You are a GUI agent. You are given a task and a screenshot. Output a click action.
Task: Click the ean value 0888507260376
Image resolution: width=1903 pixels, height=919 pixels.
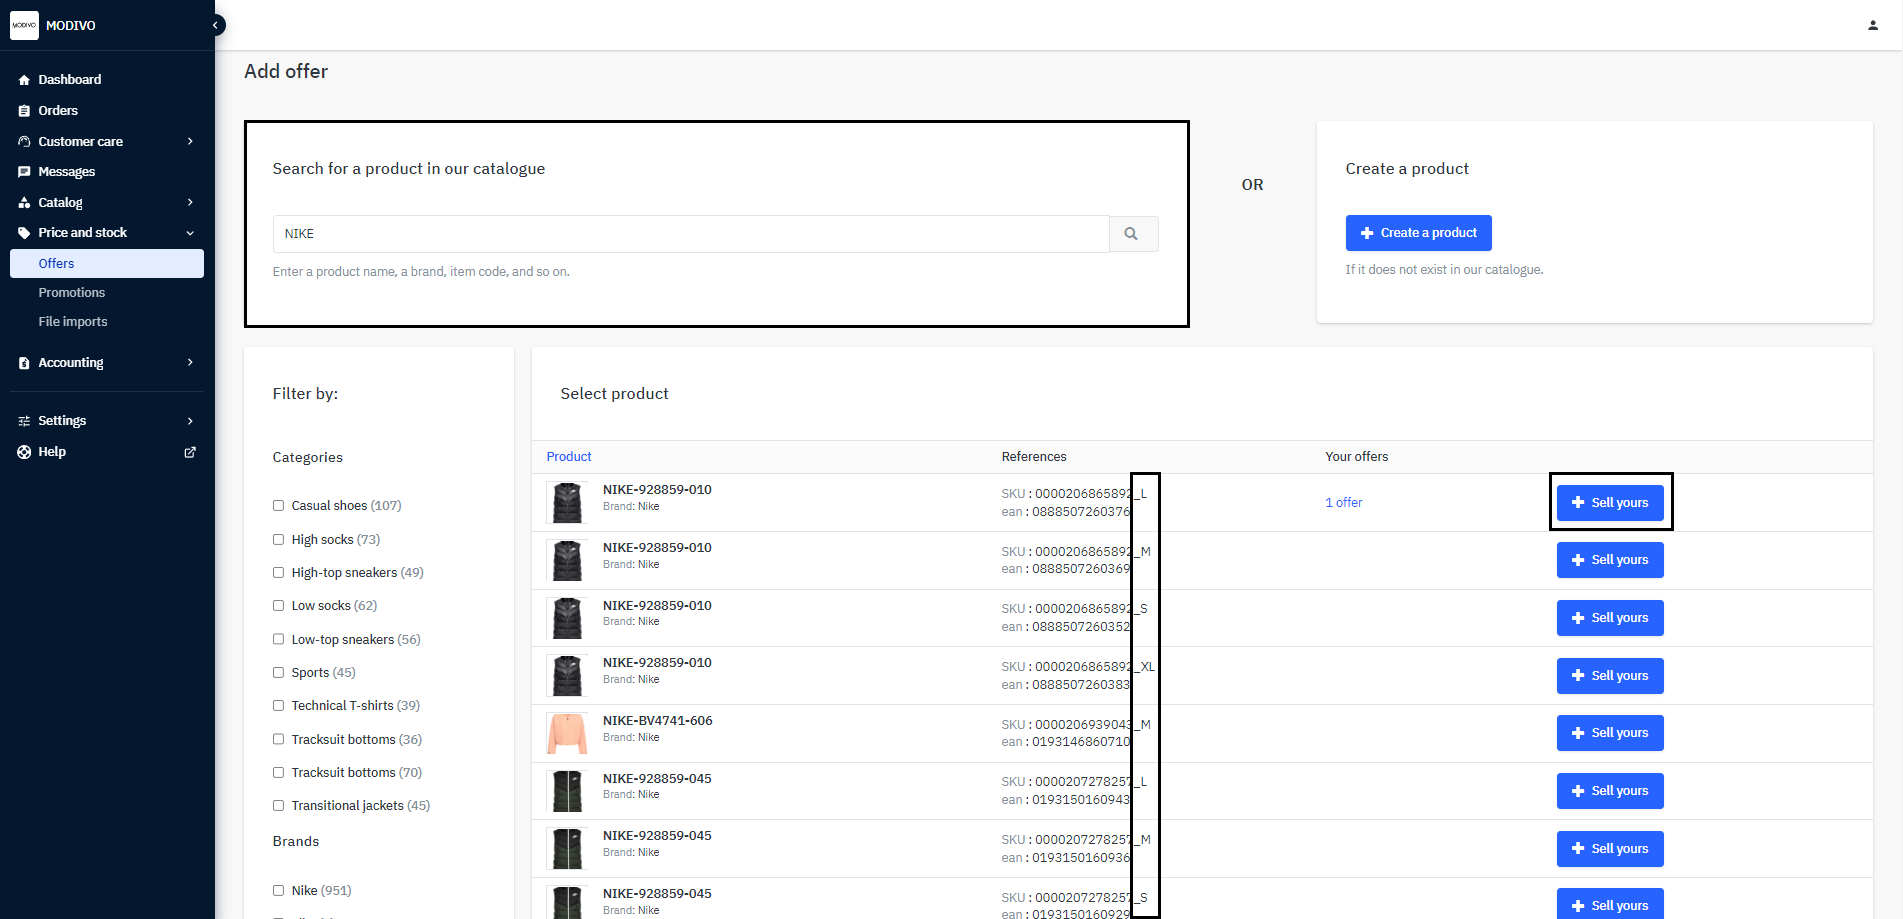(1081, 512)
